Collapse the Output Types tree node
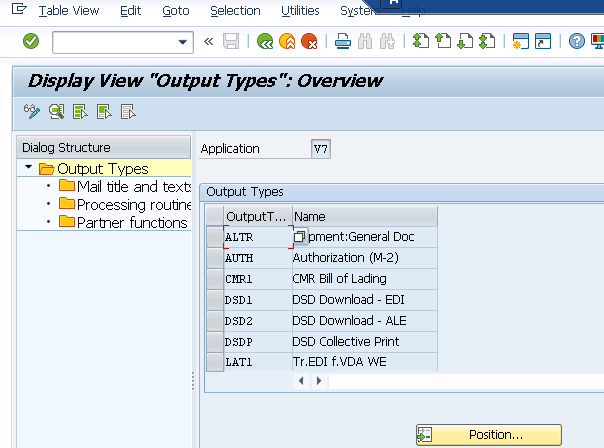604x448 pixels. point(29,168)
